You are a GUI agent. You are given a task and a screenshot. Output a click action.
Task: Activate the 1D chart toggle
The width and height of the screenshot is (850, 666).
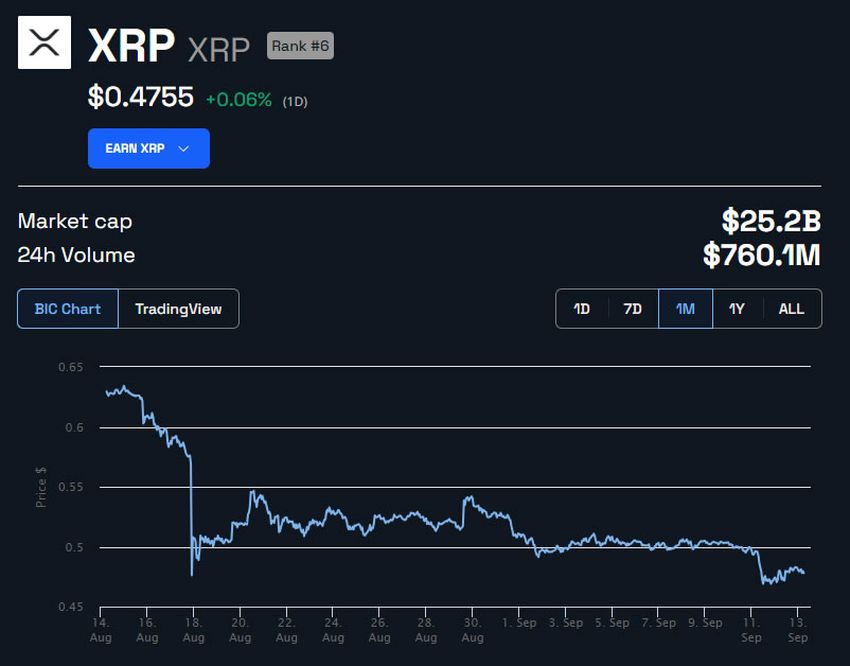pyautogui.click(x=581, y=309)
